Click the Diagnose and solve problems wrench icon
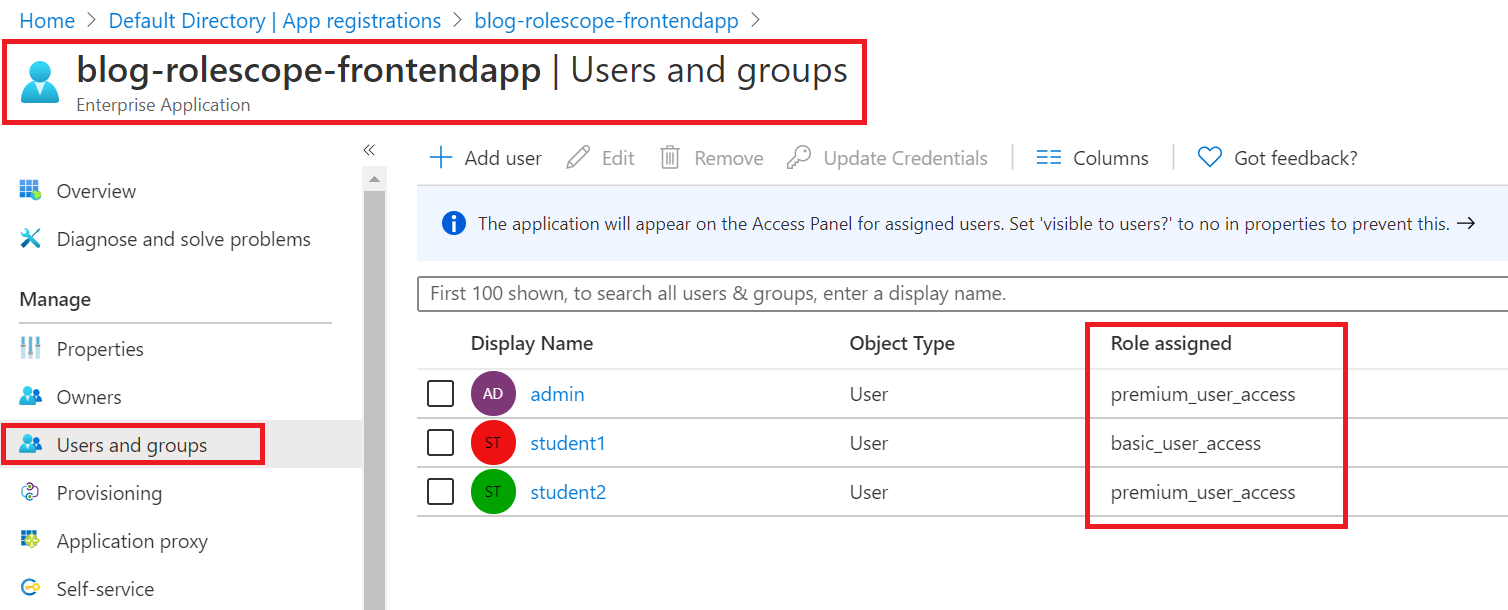 pyautogui.click(x=30, y=239)
